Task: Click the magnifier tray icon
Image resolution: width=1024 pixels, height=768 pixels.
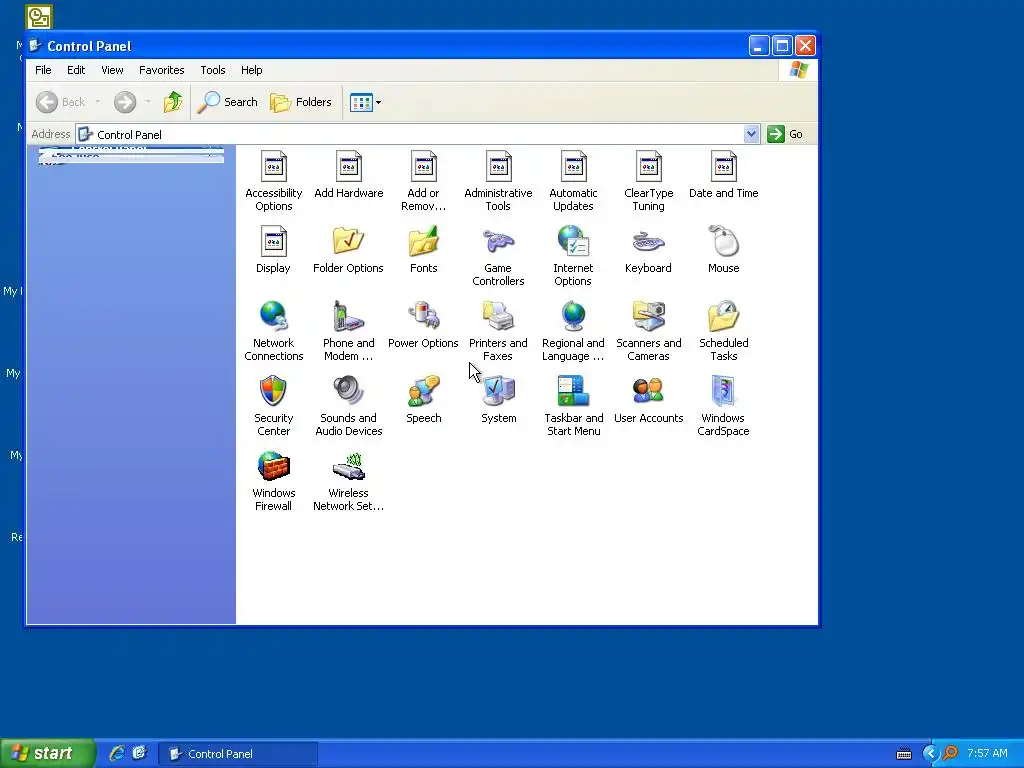Action: click(950, 754)
